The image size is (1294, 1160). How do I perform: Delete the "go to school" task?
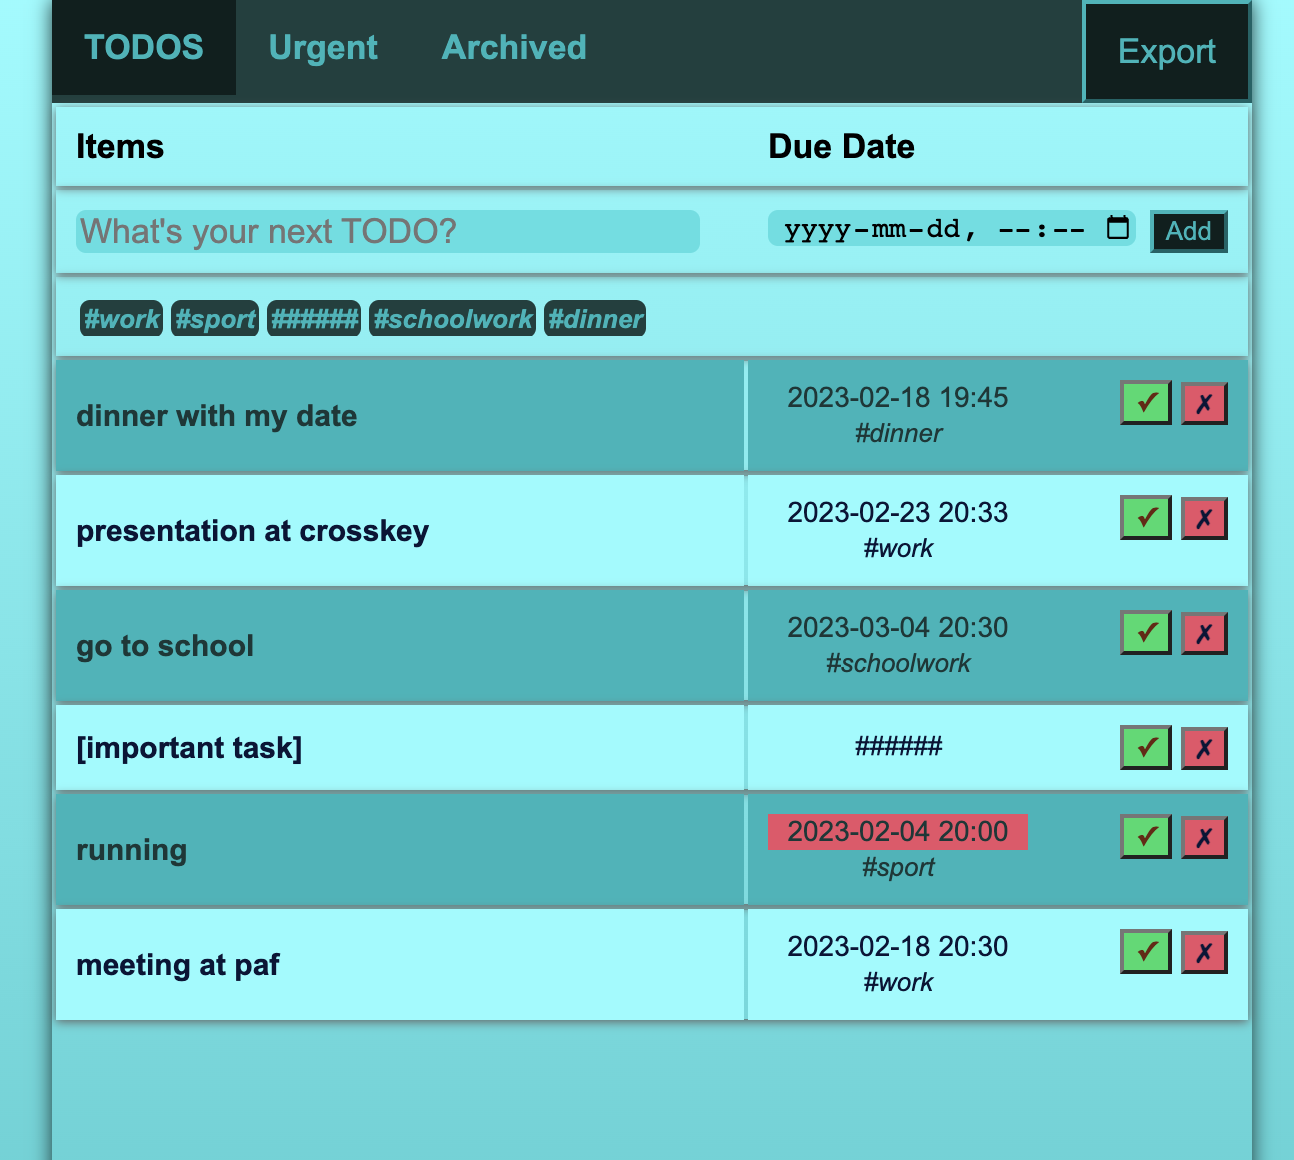tap(1204, 632)
